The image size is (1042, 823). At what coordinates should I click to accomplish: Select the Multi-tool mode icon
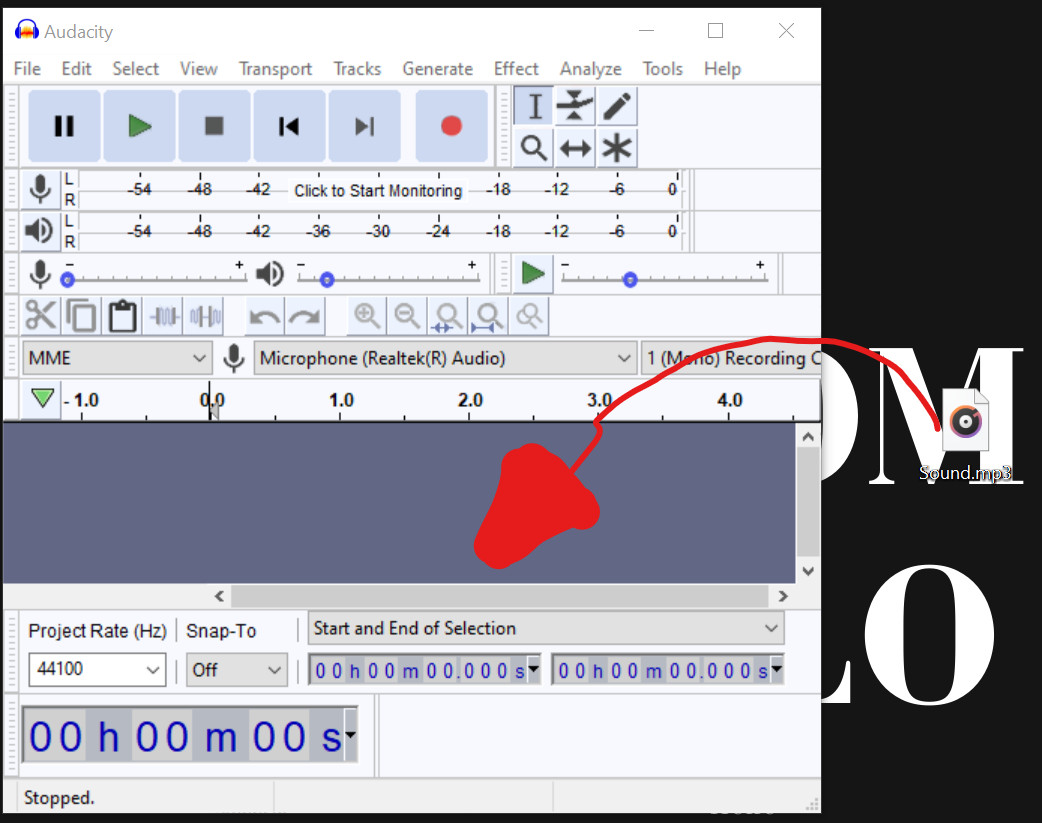617,148
